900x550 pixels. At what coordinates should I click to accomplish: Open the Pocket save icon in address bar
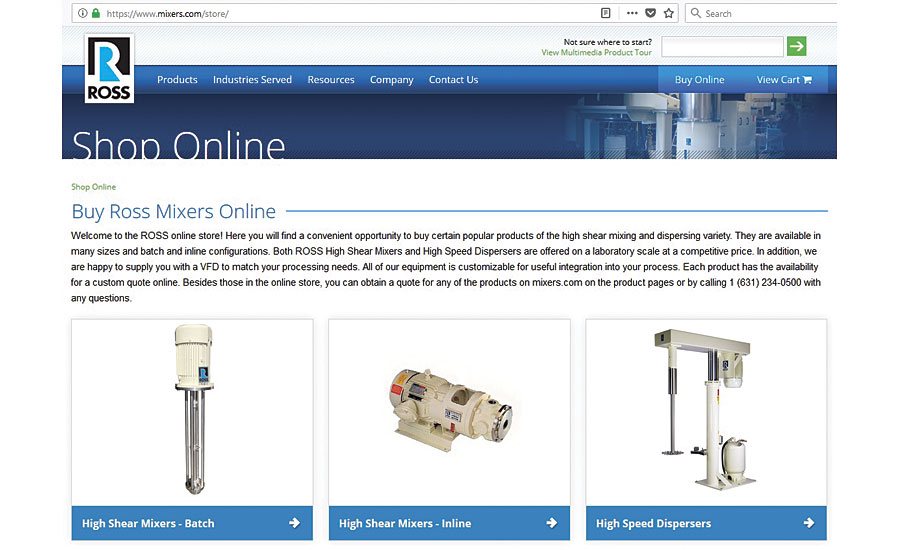[650, 13]
